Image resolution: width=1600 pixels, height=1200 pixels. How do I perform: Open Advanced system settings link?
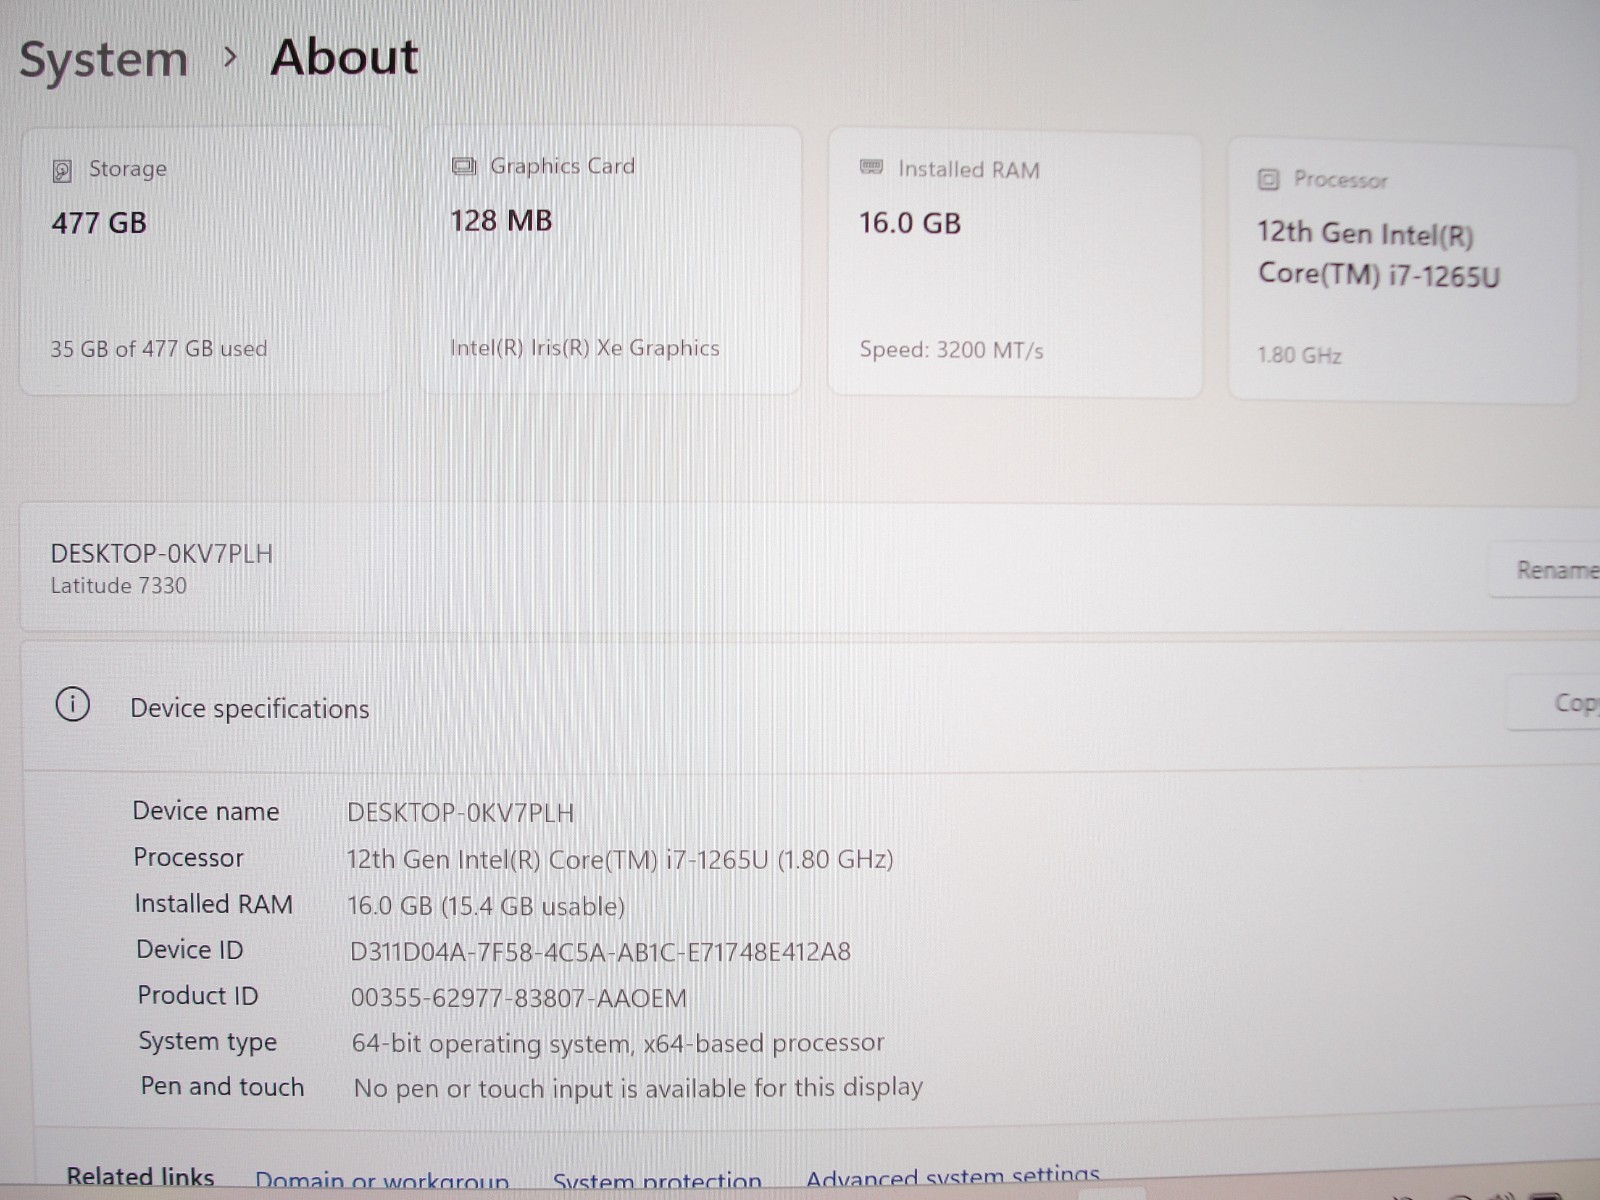[953, 1177]
